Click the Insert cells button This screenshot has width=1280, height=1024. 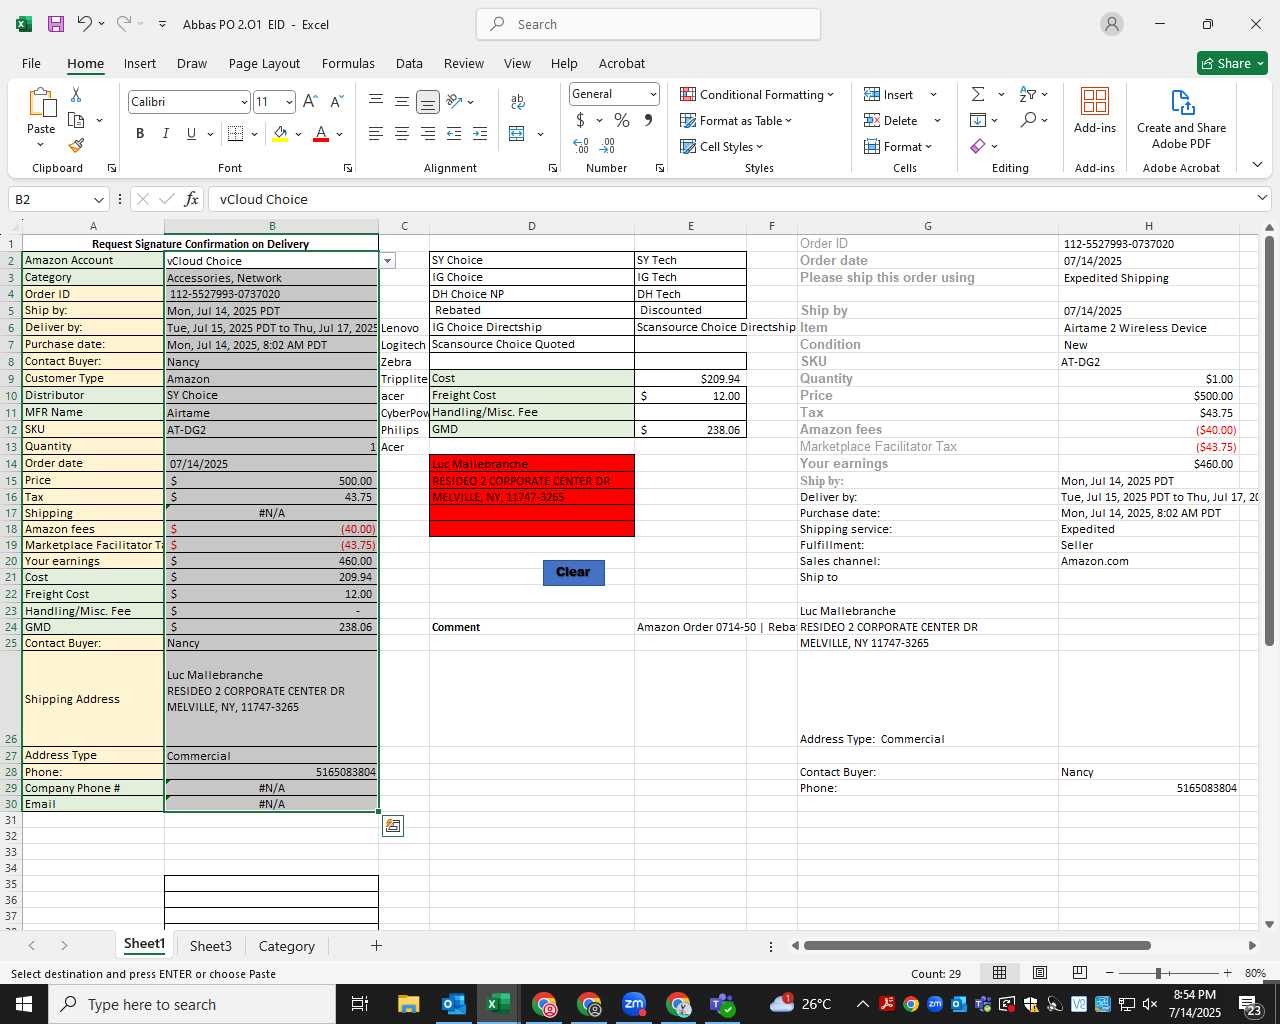(889, 94)
